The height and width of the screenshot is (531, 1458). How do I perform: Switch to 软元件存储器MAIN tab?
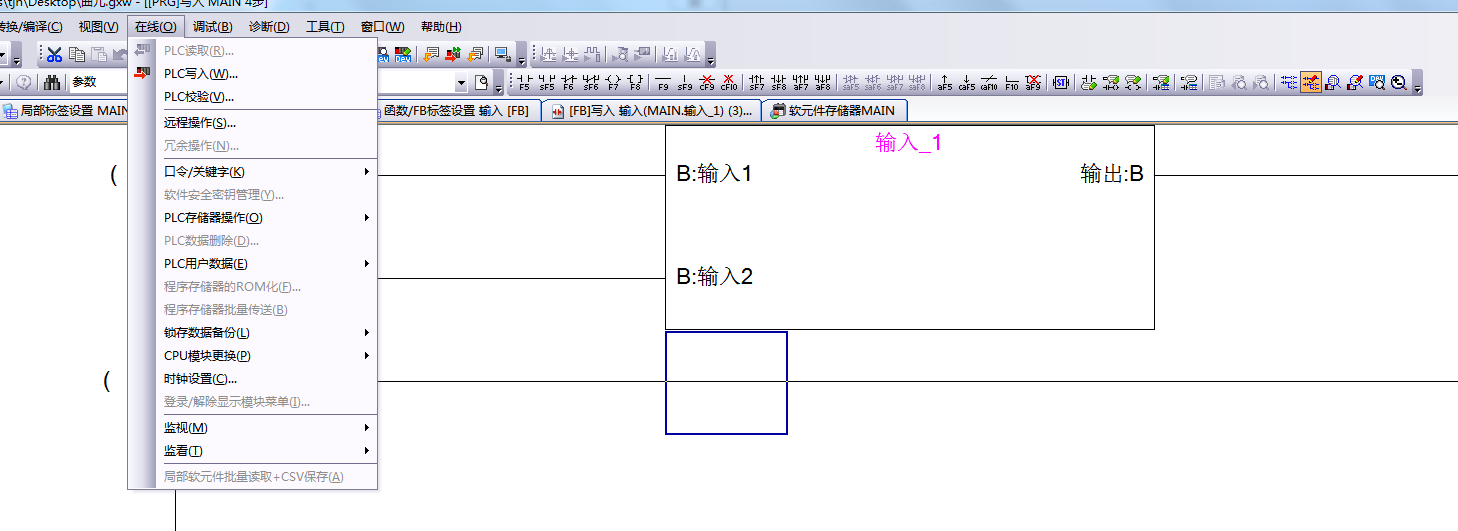(834, 111)
